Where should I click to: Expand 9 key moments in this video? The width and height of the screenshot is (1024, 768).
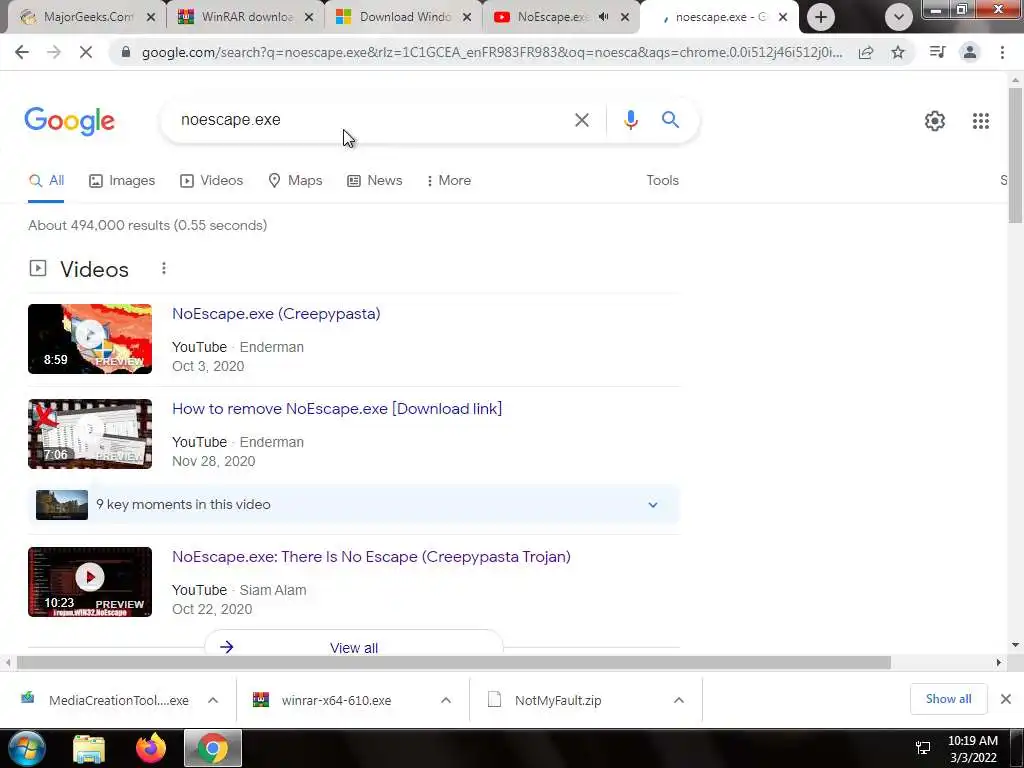(x=353, y=505)
